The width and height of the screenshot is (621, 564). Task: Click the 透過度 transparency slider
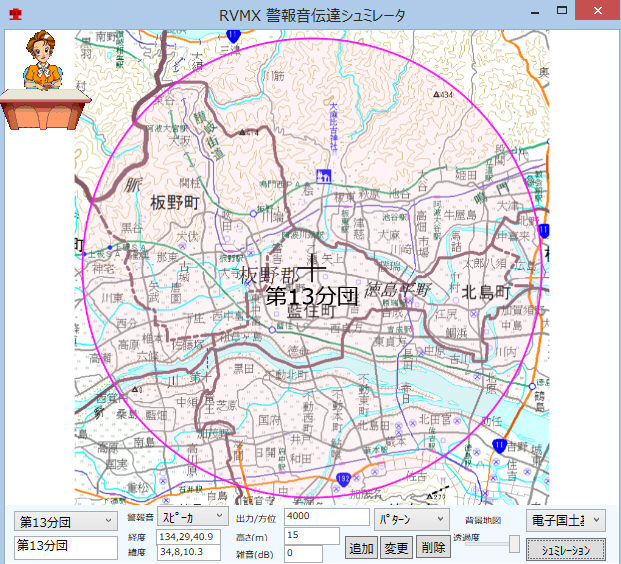coord(514,543)
